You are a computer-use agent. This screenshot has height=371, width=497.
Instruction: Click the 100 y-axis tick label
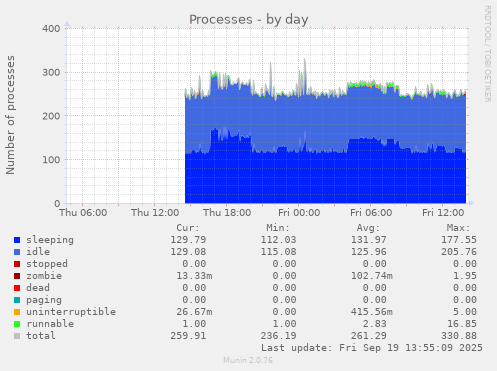click(x=51, y=160)
